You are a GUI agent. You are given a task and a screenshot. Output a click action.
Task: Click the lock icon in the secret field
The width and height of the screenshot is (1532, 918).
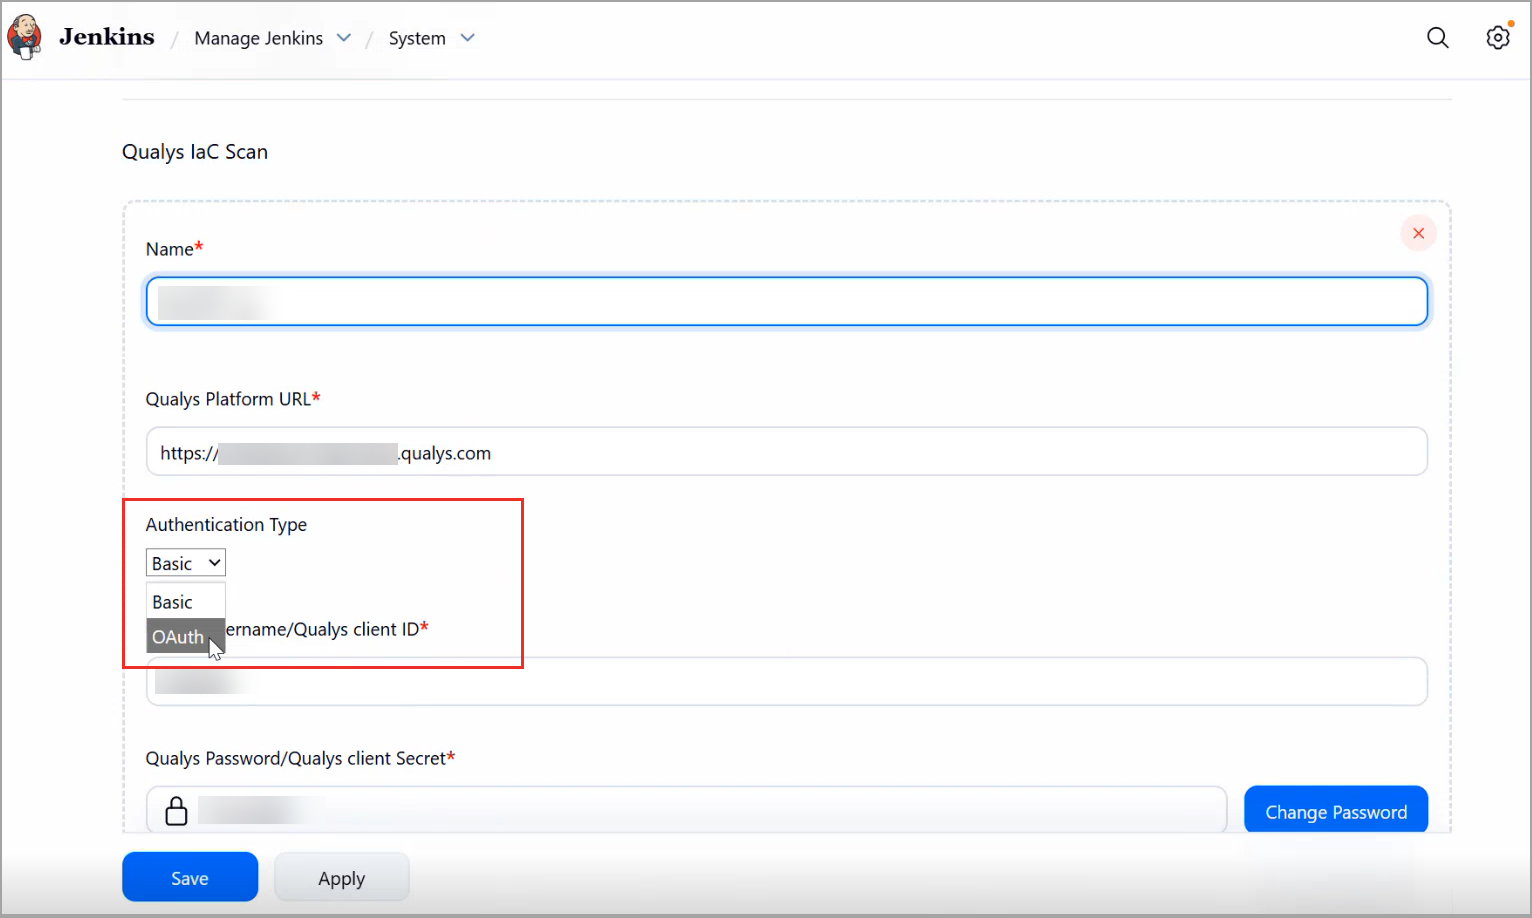coord(176,811)
